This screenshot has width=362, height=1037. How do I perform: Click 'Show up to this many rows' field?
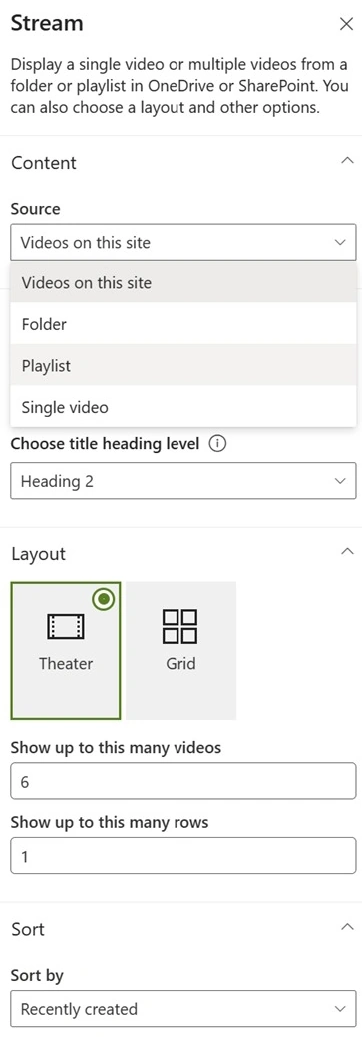click(x=183, y=856)
